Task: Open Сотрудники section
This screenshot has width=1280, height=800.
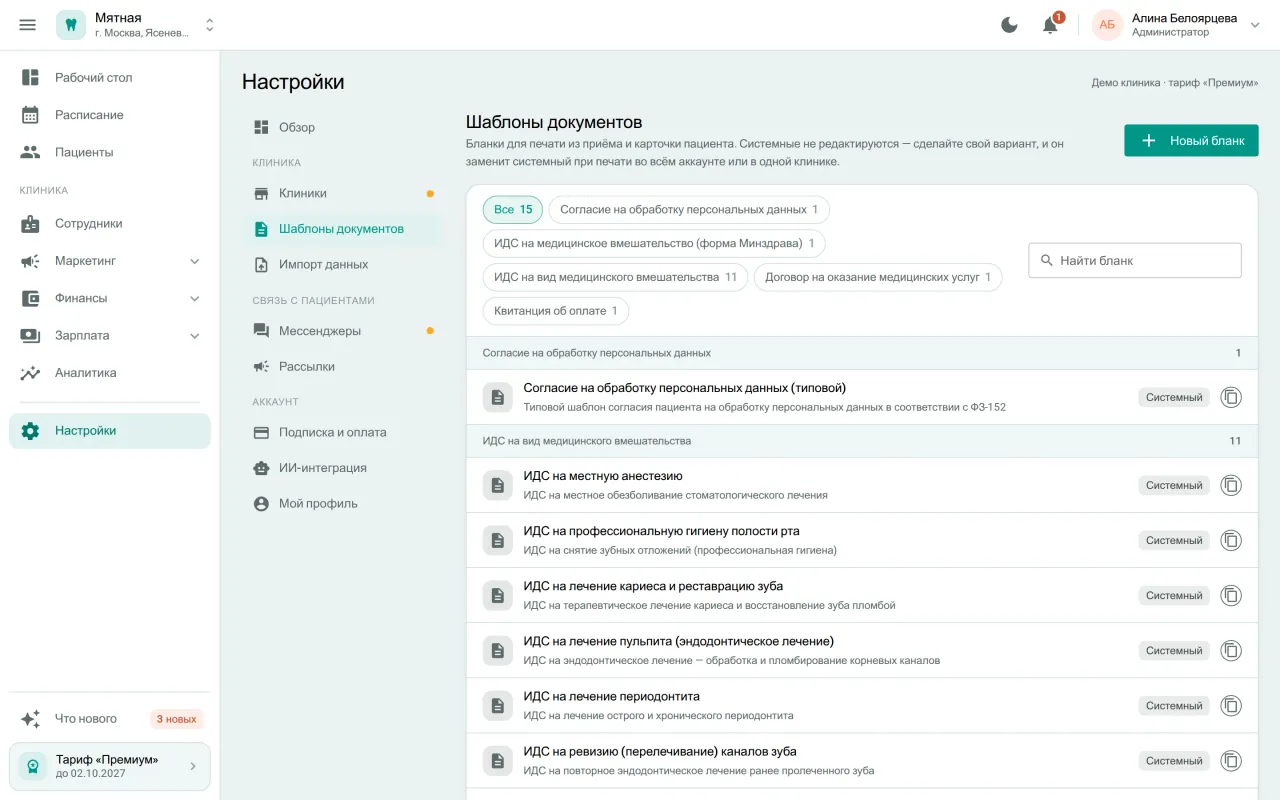Action: [110, 224]
